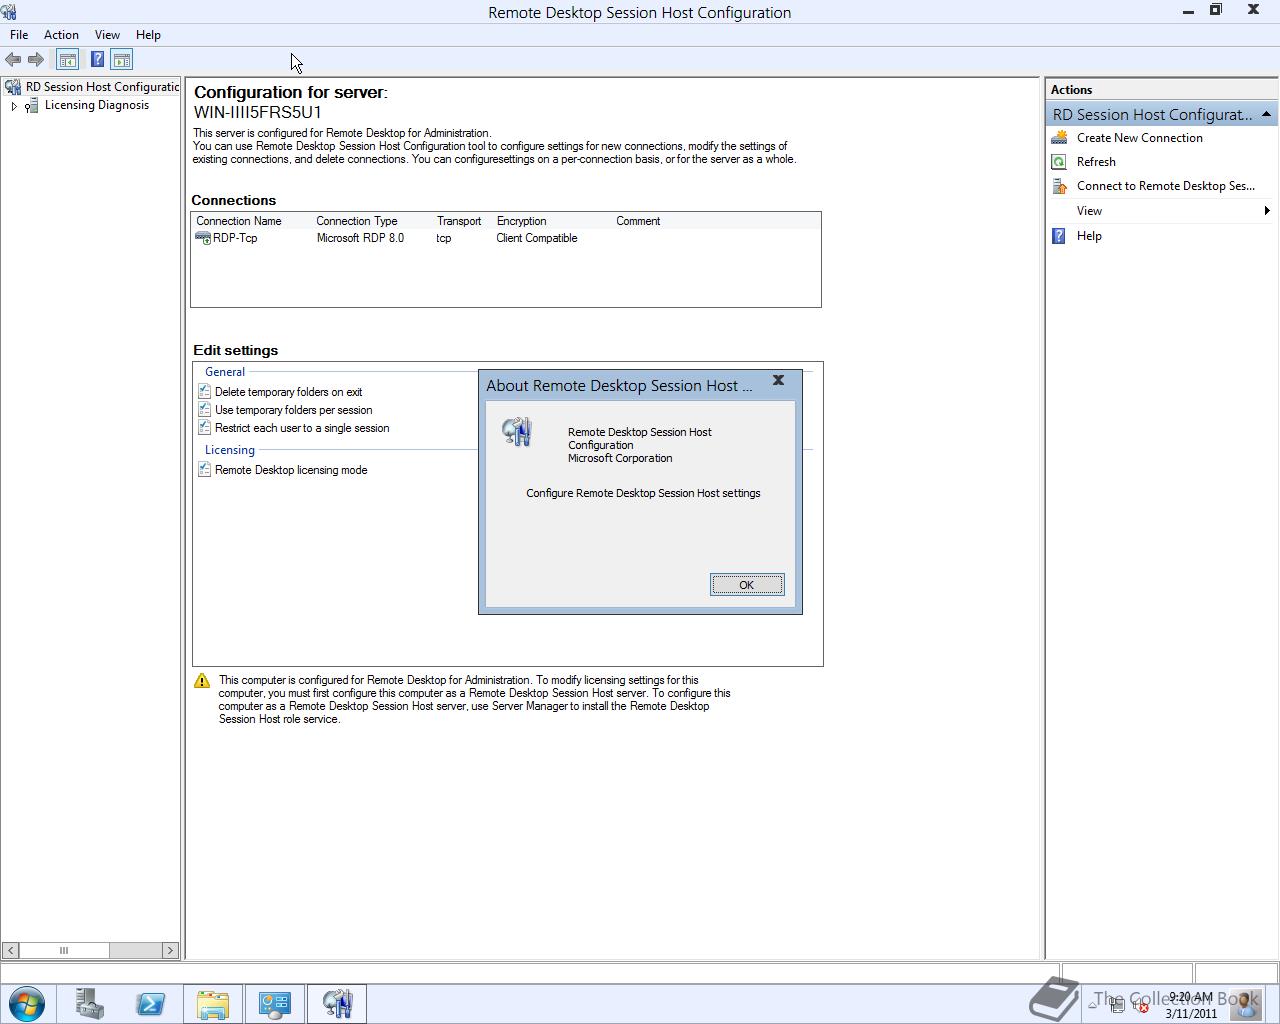
Task: Click Client Compatible encryption cell
Action: [x=537, y=238]
